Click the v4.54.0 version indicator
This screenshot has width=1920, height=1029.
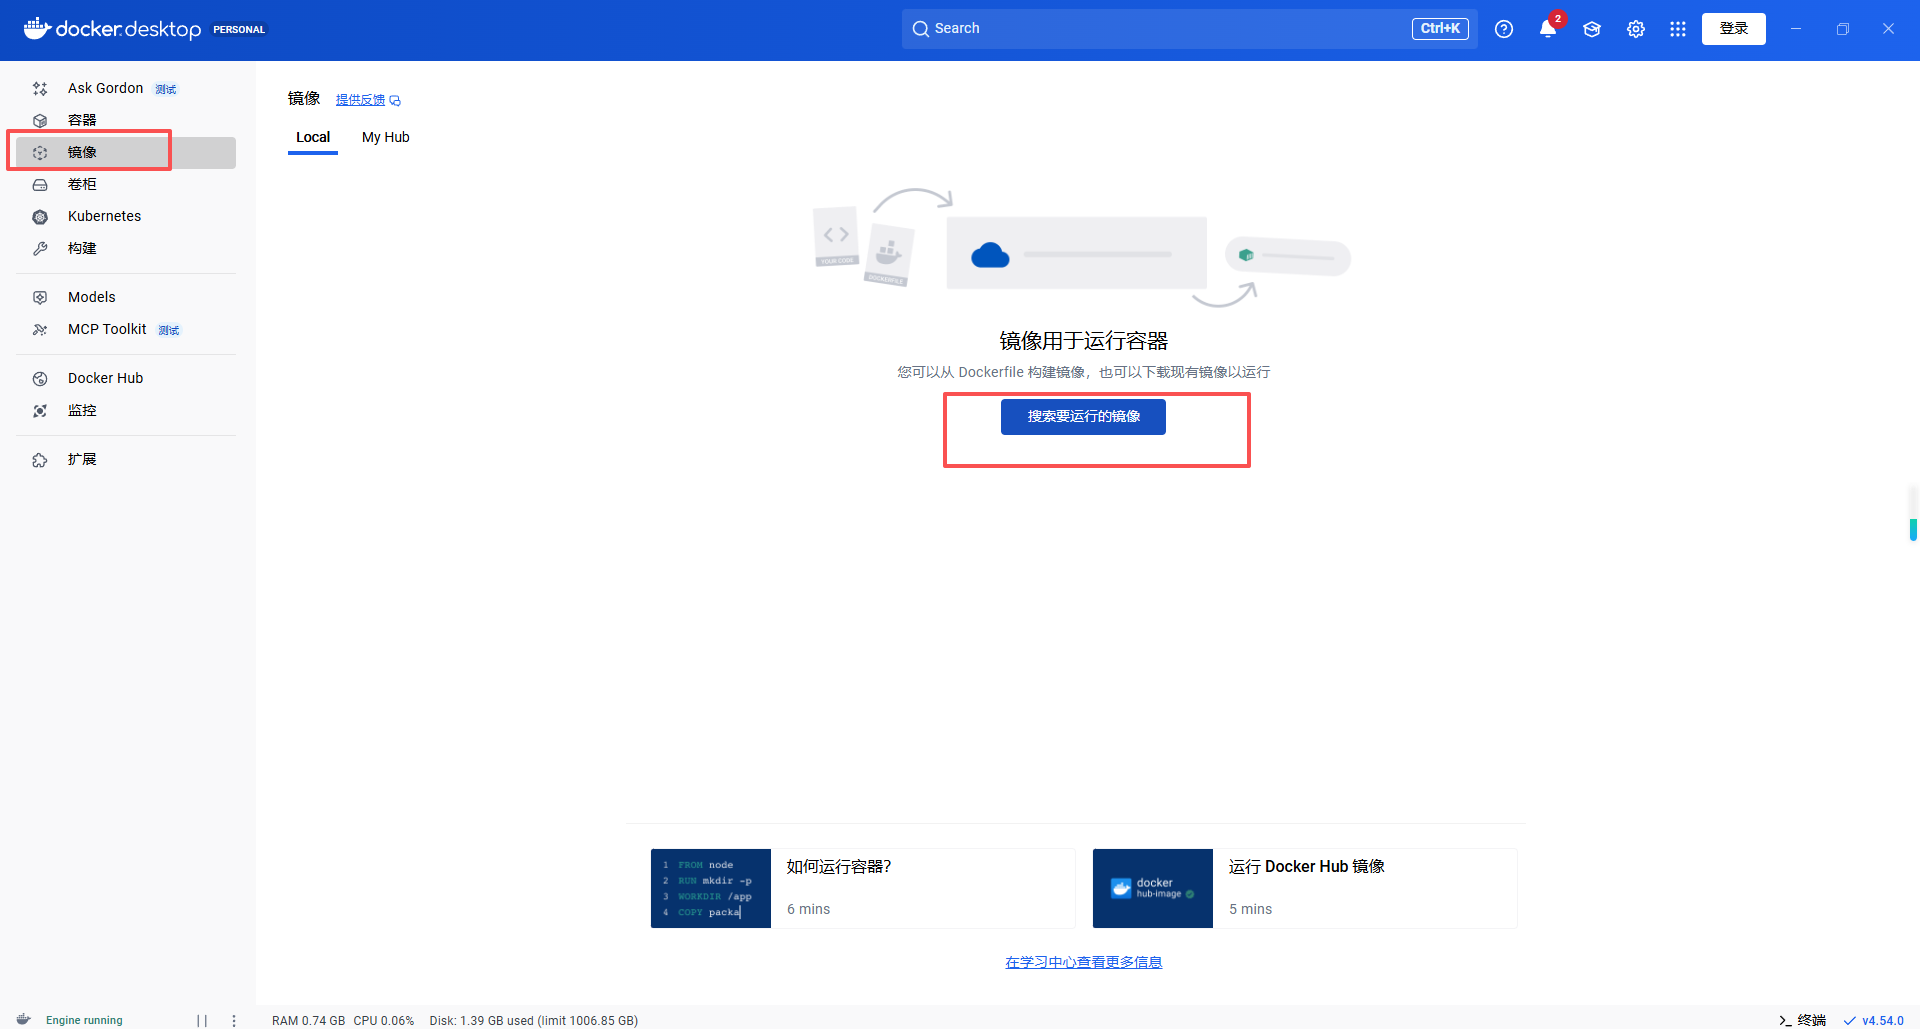click(1875, 1020)
